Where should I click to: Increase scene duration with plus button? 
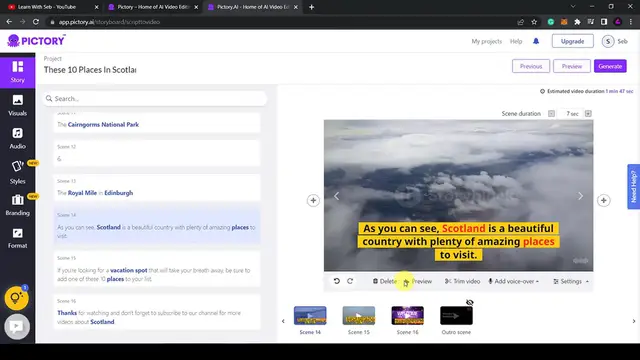588,114
